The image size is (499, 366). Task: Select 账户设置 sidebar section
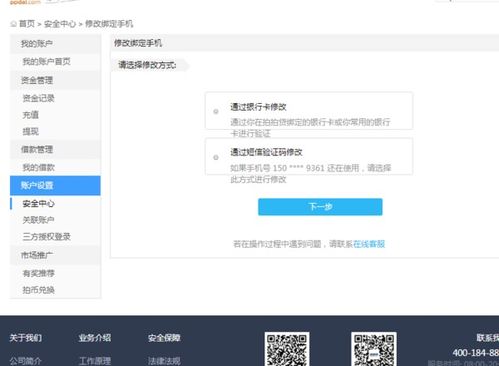coord(55,186)
